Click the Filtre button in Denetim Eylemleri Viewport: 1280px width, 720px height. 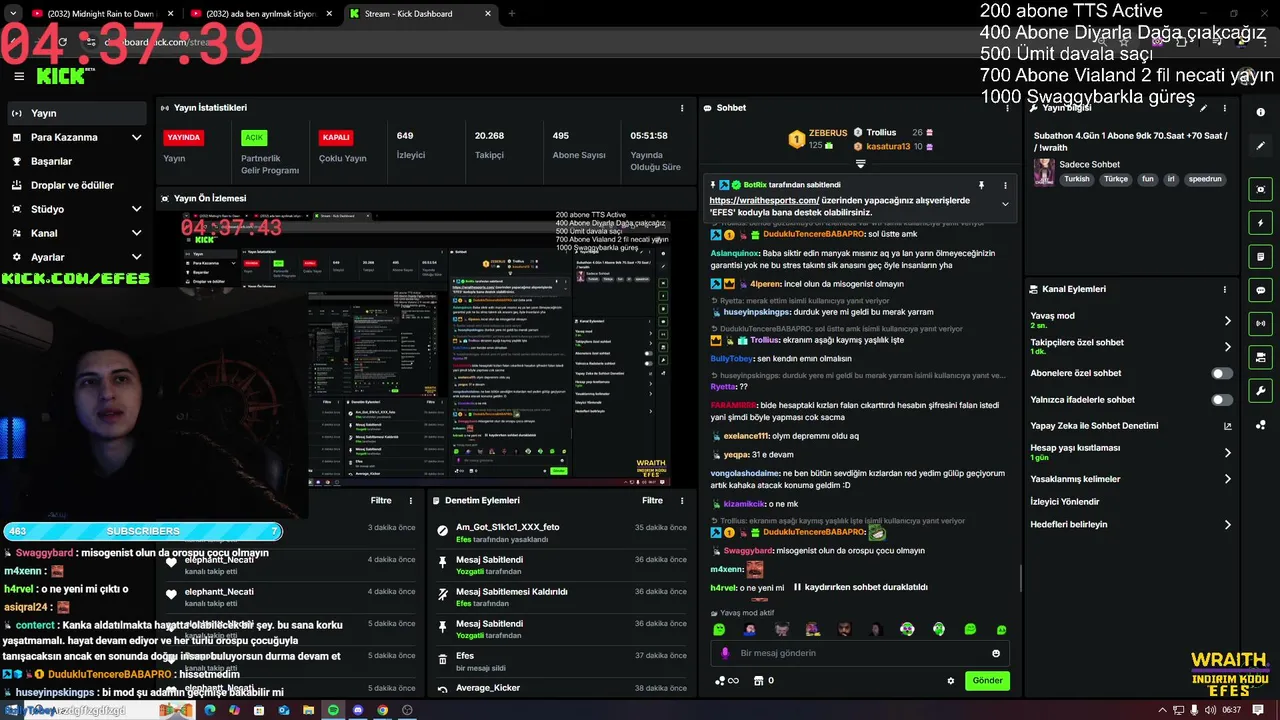652,501
